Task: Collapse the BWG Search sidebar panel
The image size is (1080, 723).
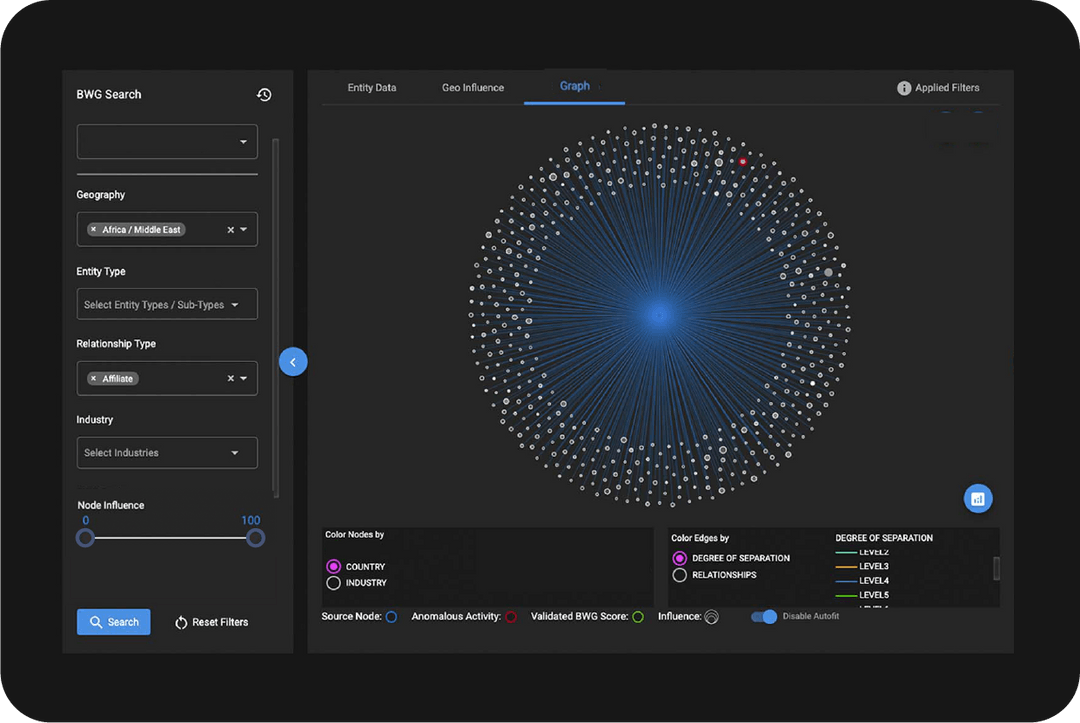Action: pyautogui.click(x=293, y=361)
